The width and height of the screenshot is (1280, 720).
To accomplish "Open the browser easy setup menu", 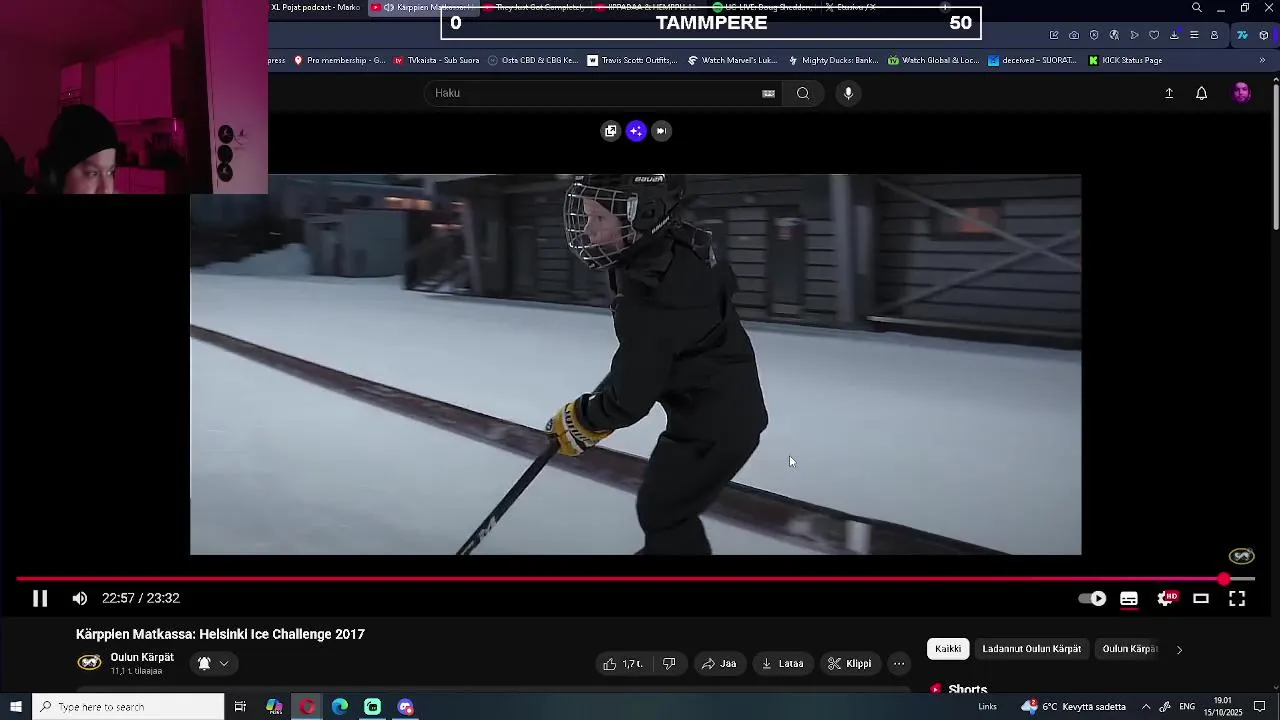I will coord(1194,35).
